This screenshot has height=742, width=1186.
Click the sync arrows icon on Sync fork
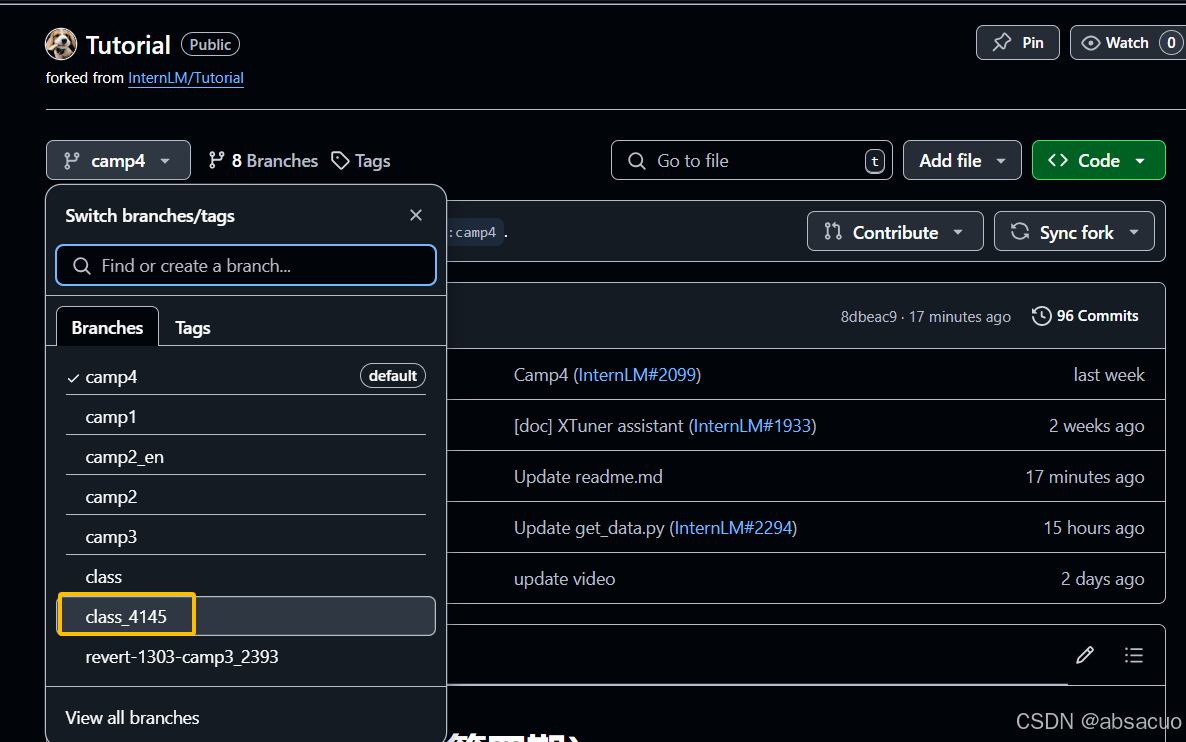click(1020, 231)
